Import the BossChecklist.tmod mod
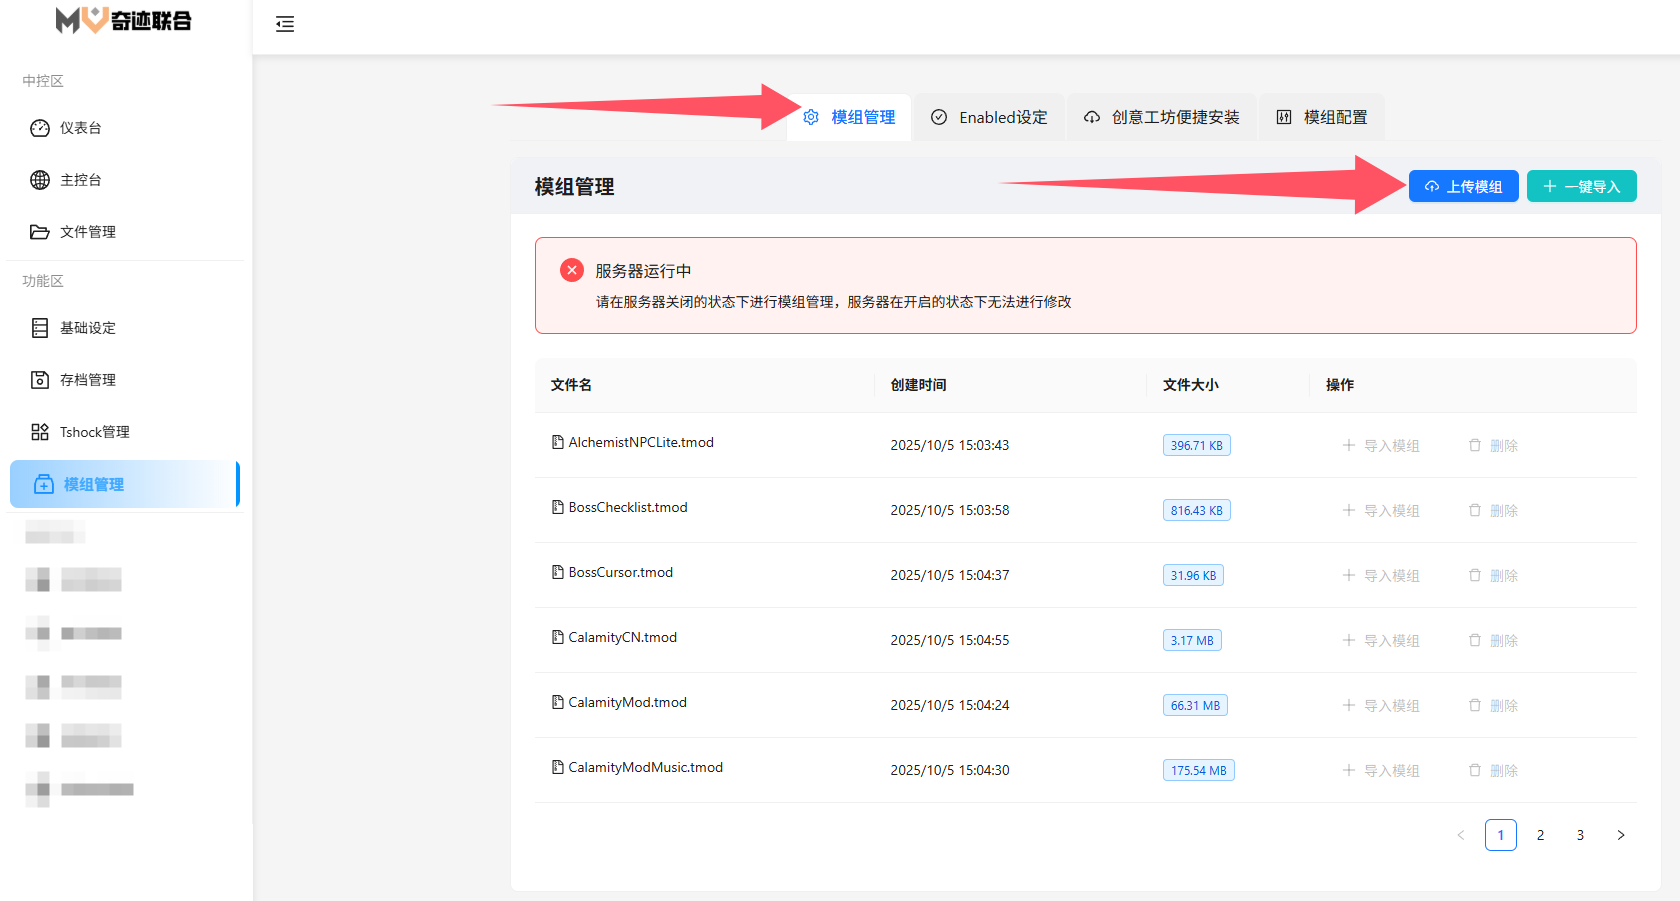This screenshot has height=901, width=1680. [1381, 510]
